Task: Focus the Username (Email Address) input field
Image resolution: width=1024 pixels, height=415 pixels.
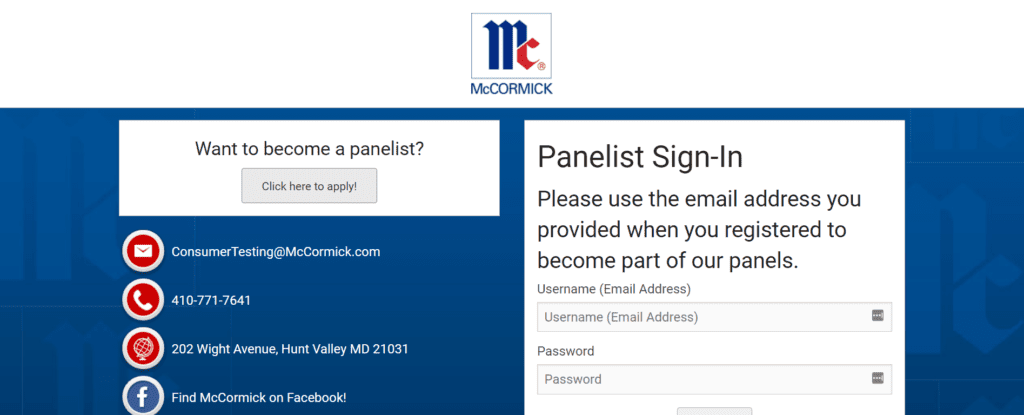Action: tap(700, 317)
